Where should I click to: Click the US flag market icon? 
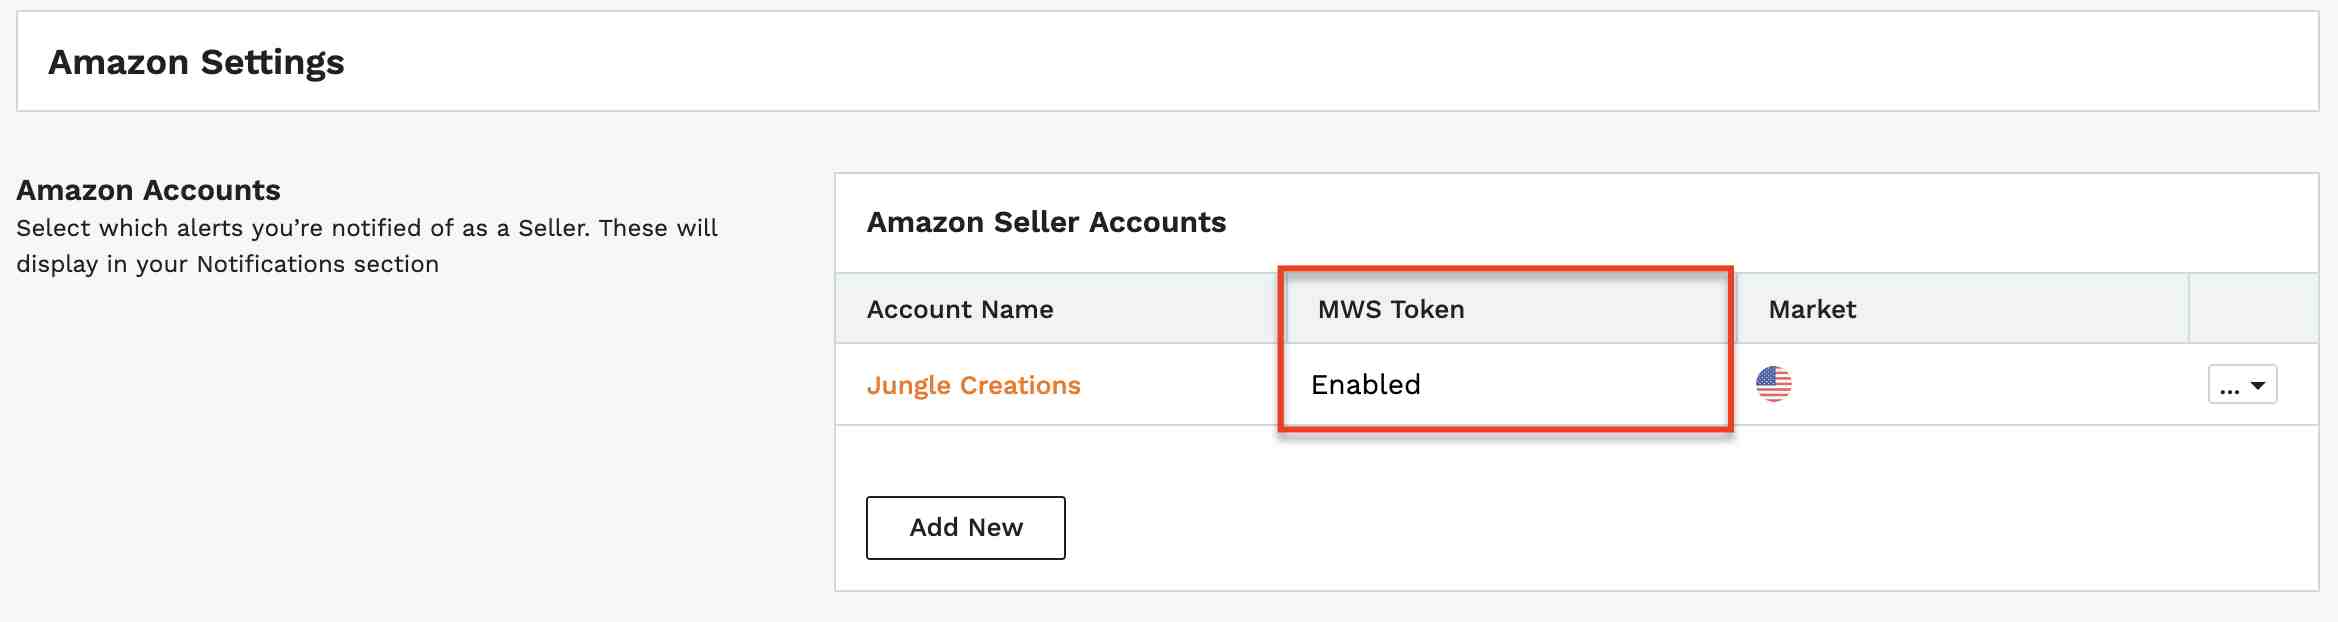point(1773,384)
